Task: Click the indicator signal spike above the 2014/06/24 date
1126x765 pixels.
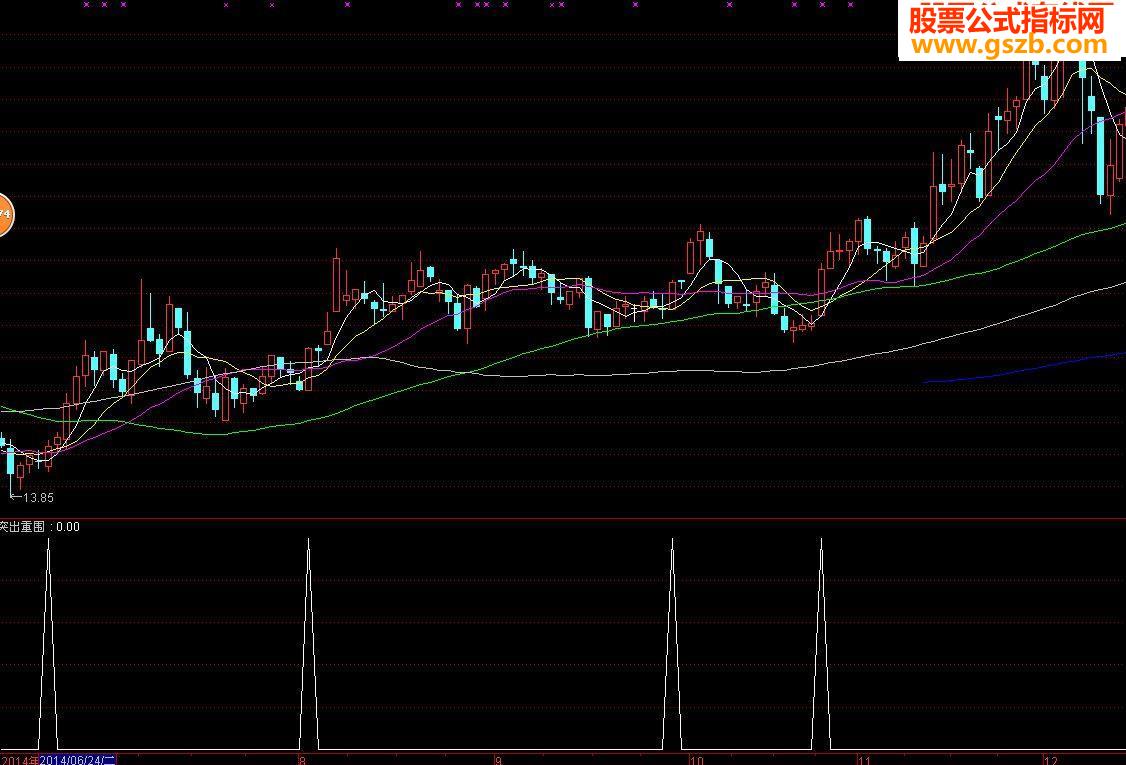Action: pos(48,644)
